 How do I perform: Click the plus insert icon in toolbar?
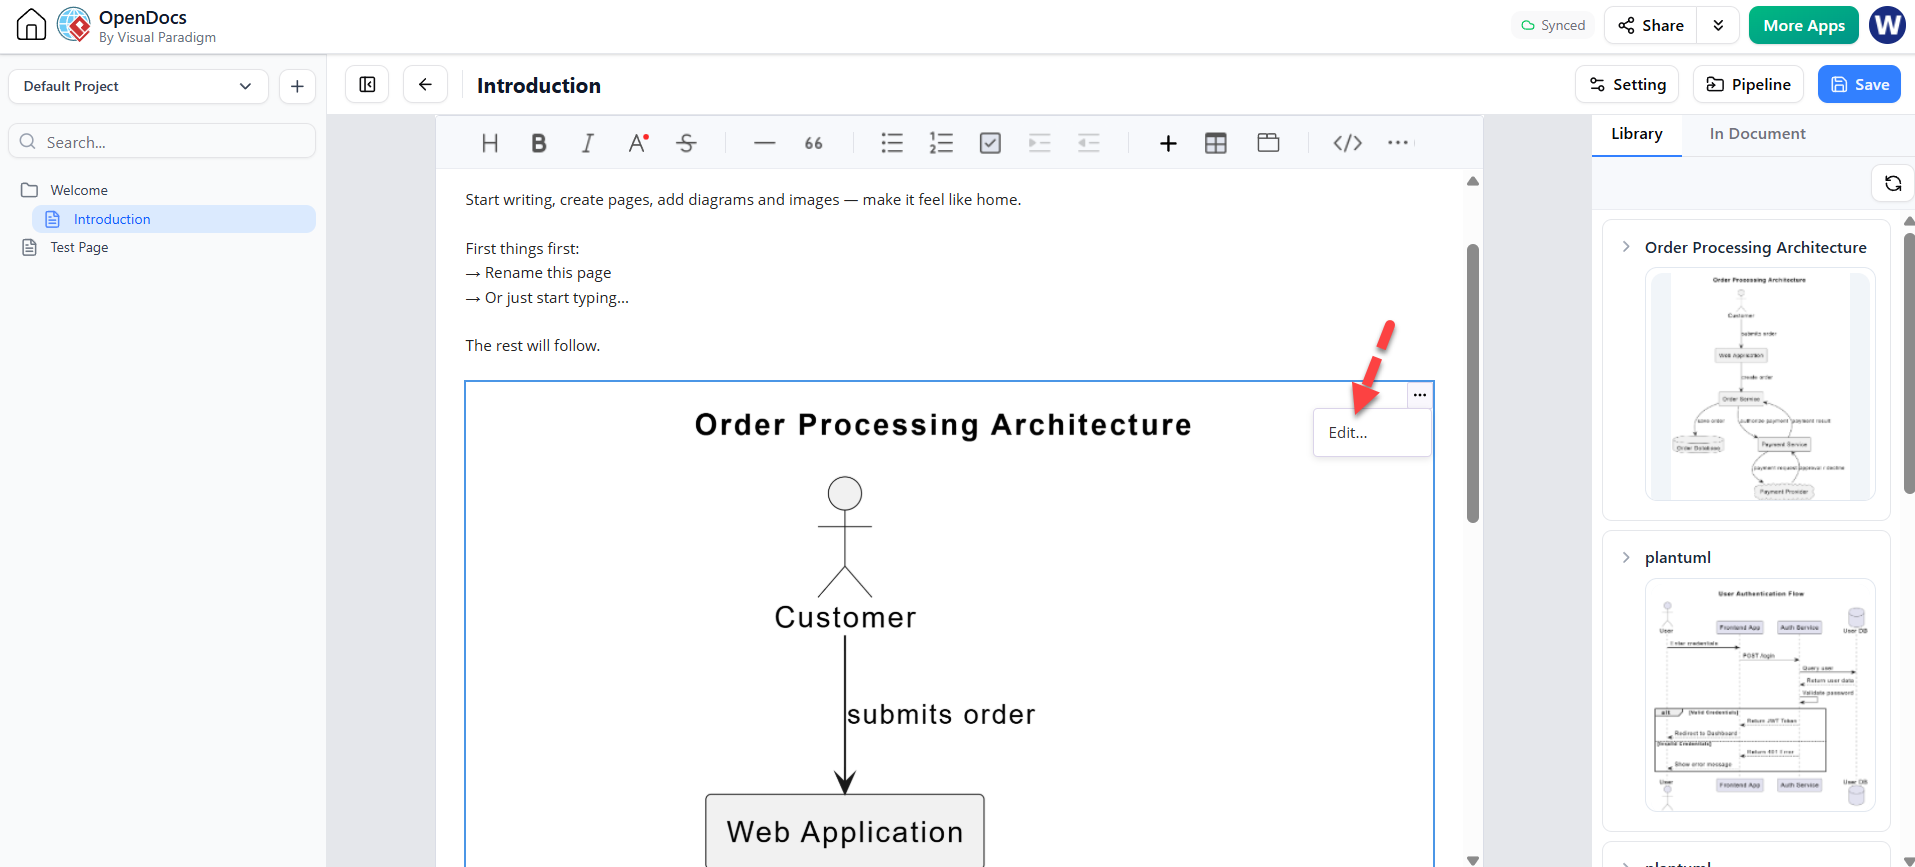pos(1168,143)
